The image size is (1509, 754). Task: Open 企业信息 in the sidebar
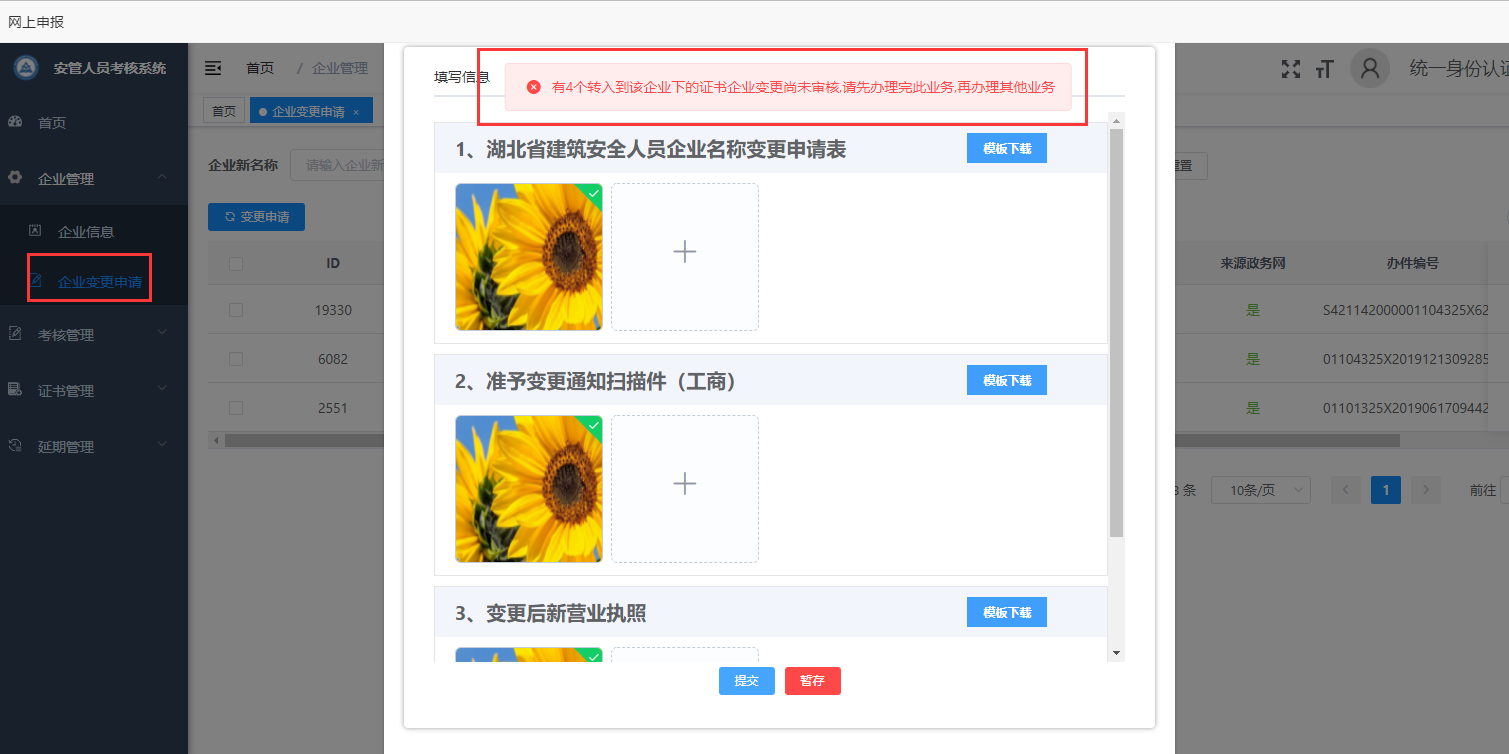coord(86,231)
